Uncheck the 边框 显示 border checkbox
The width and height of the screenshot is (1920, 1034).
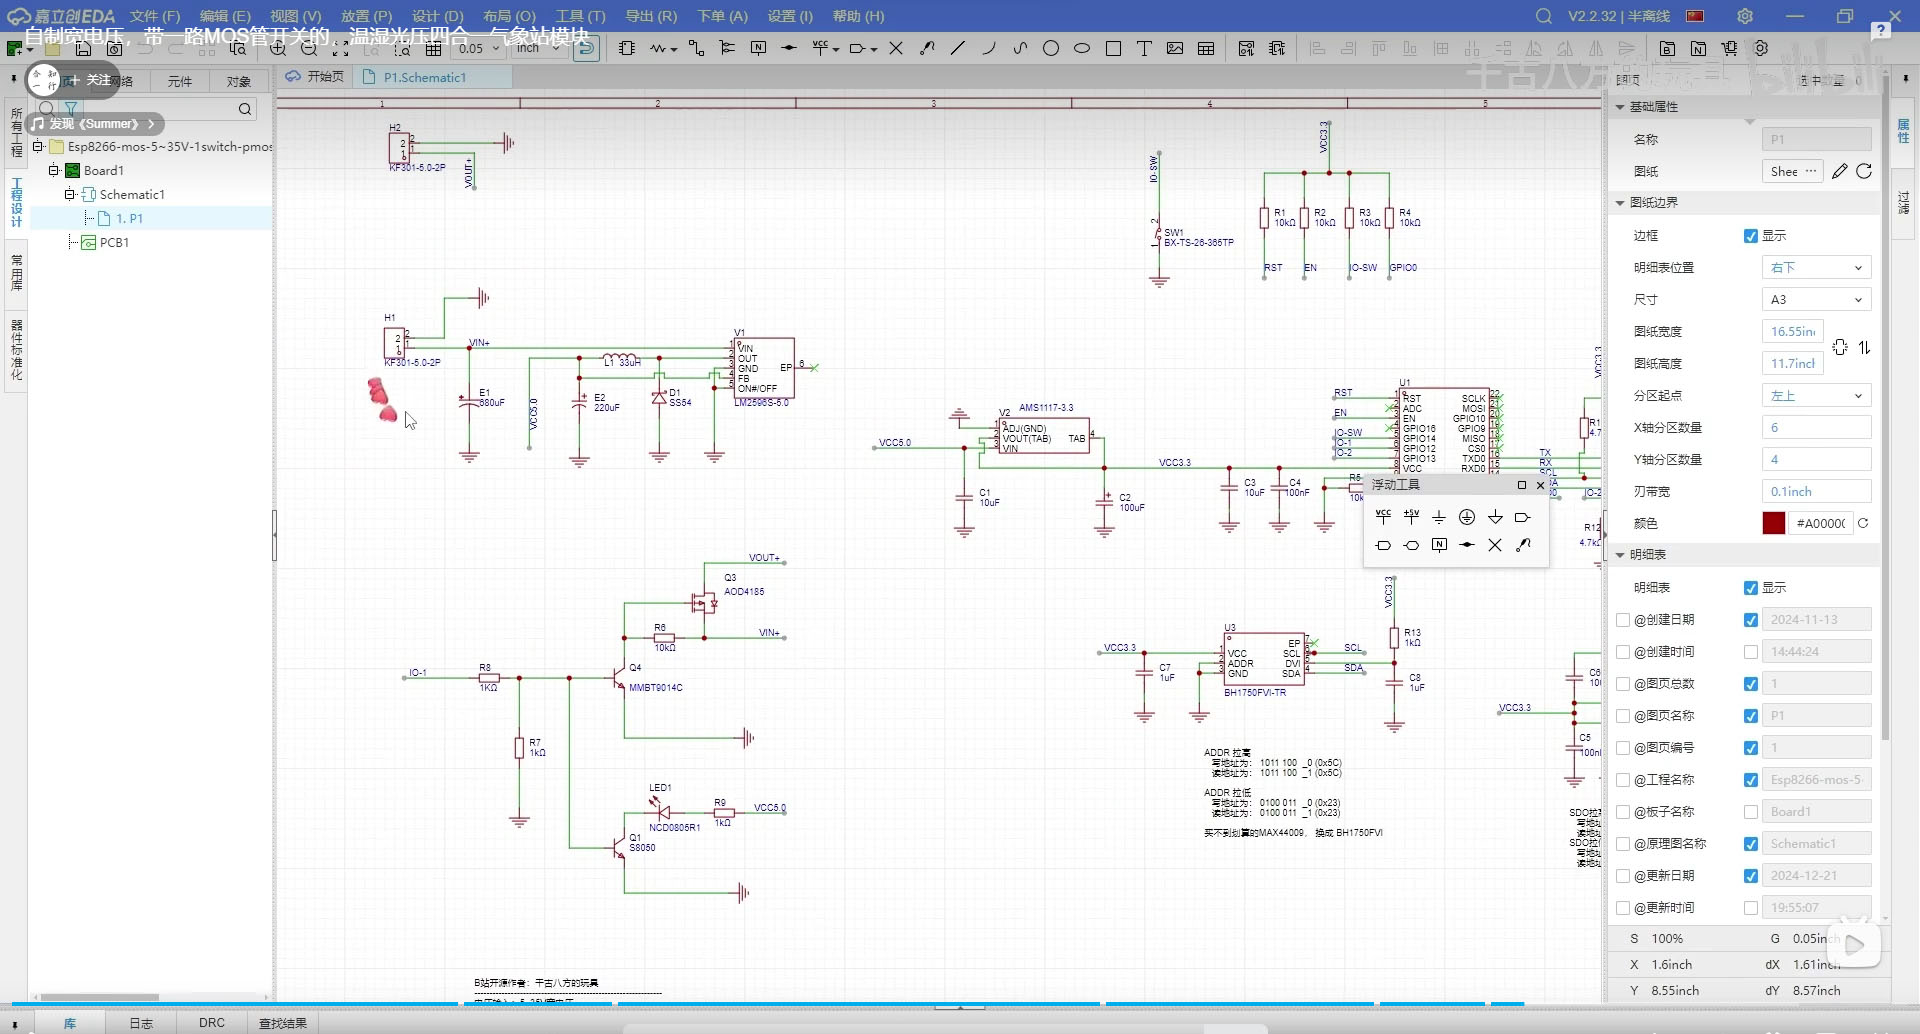(x=1750, y=236)
